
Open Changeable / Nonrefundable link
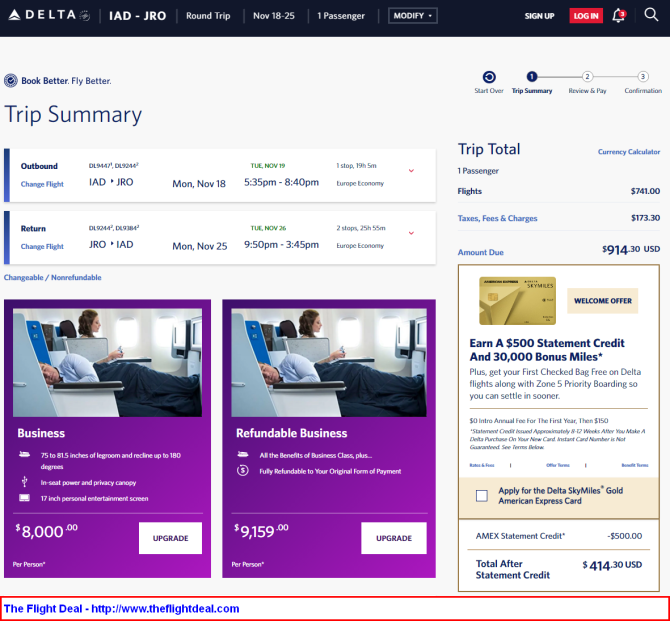point(53,277)
